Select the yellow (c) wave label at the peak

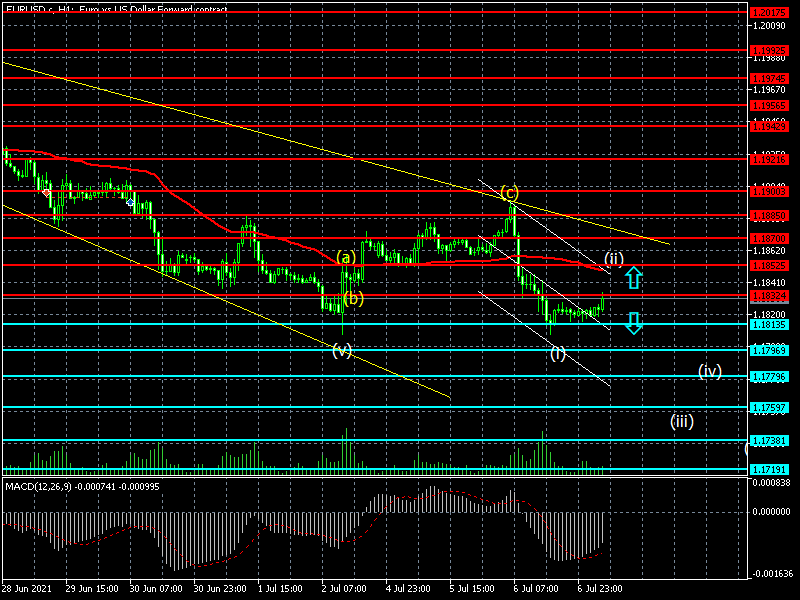(x=509, y=192)
